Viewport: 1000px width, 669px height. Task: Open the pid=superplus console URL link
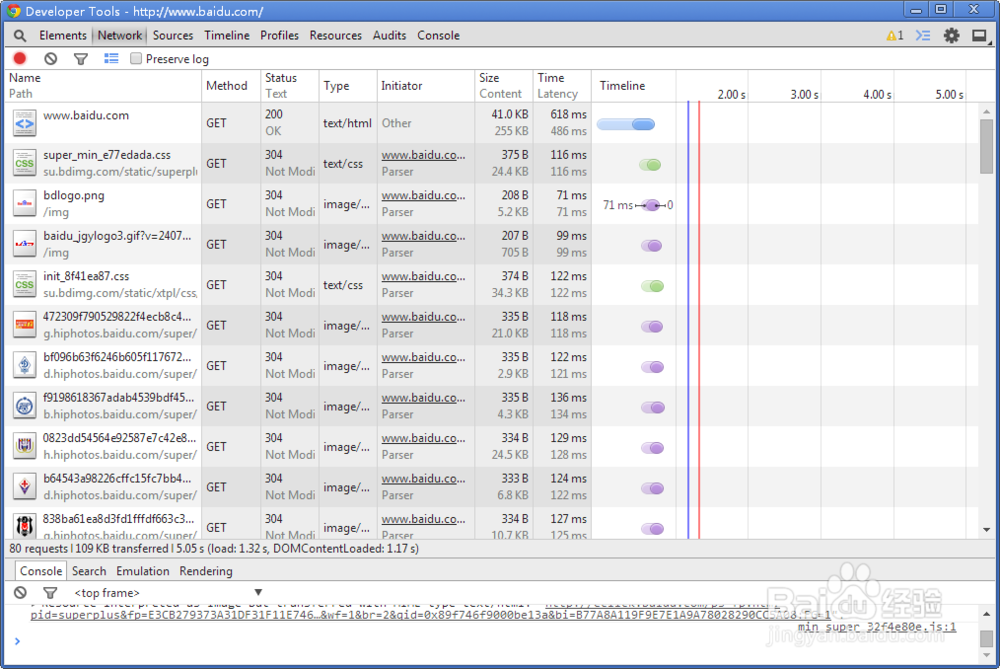430,615
